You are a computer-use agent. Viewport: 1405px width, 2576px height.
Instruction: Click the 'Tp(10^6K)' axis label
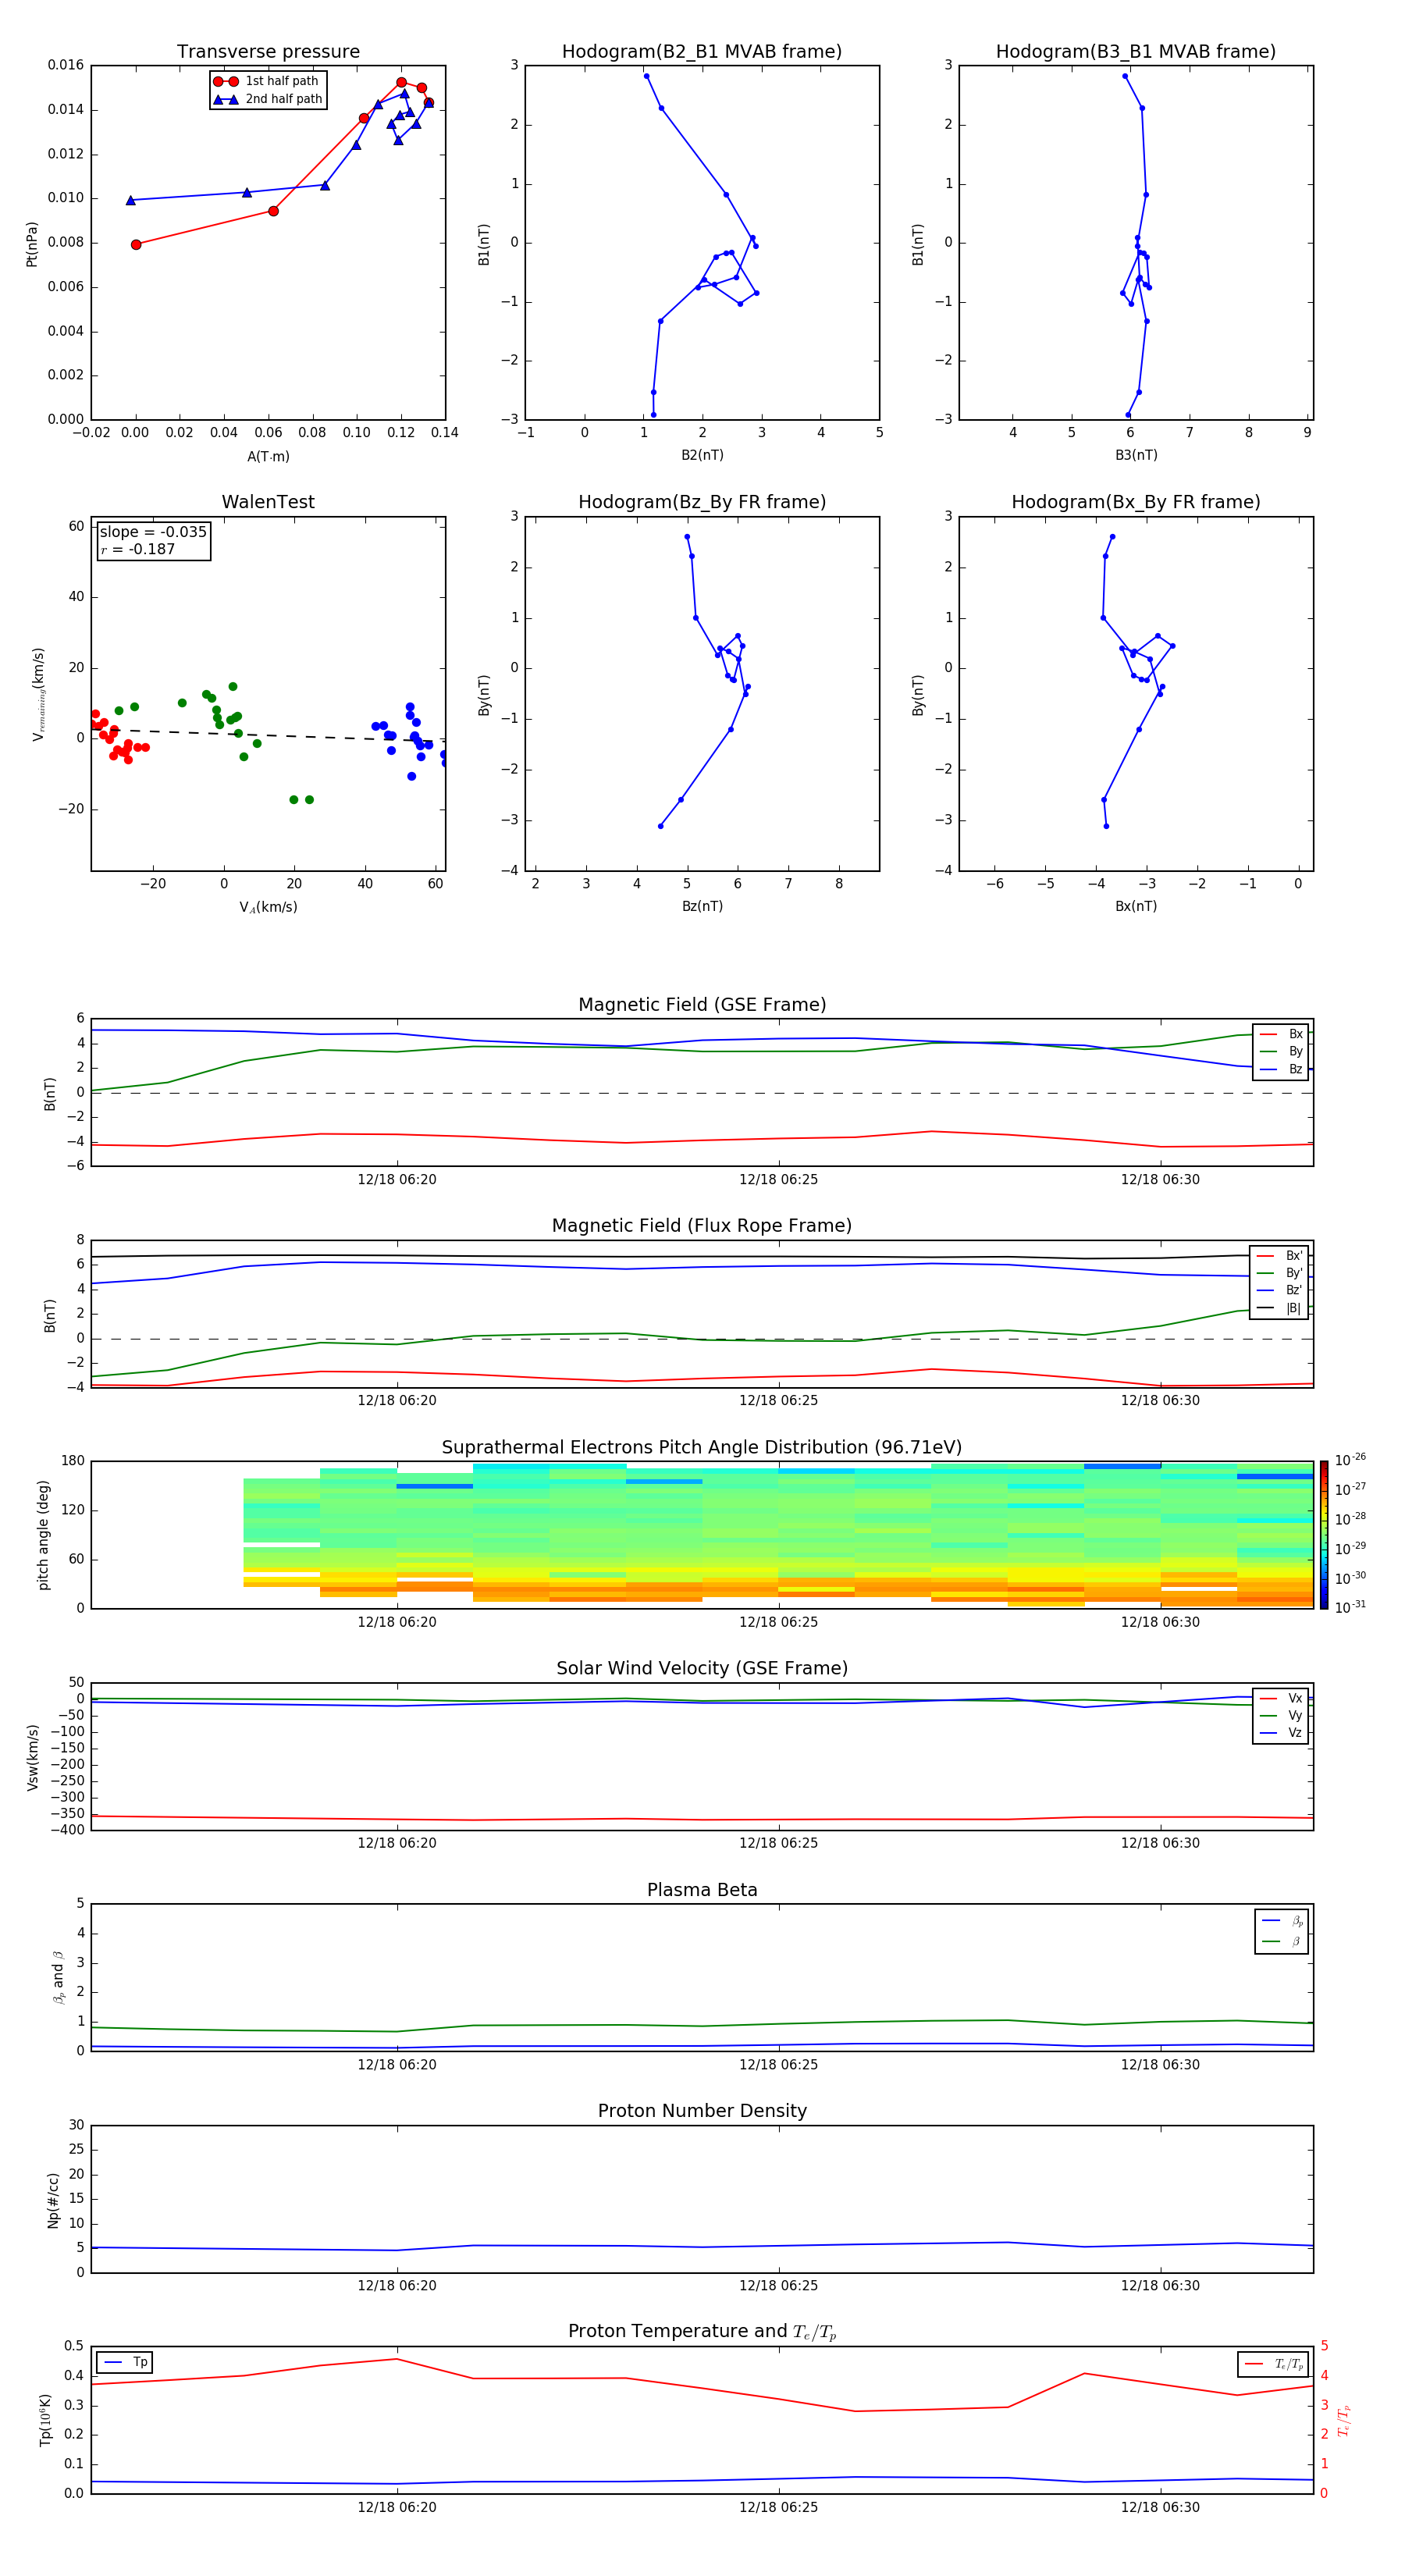[45, 2420]
